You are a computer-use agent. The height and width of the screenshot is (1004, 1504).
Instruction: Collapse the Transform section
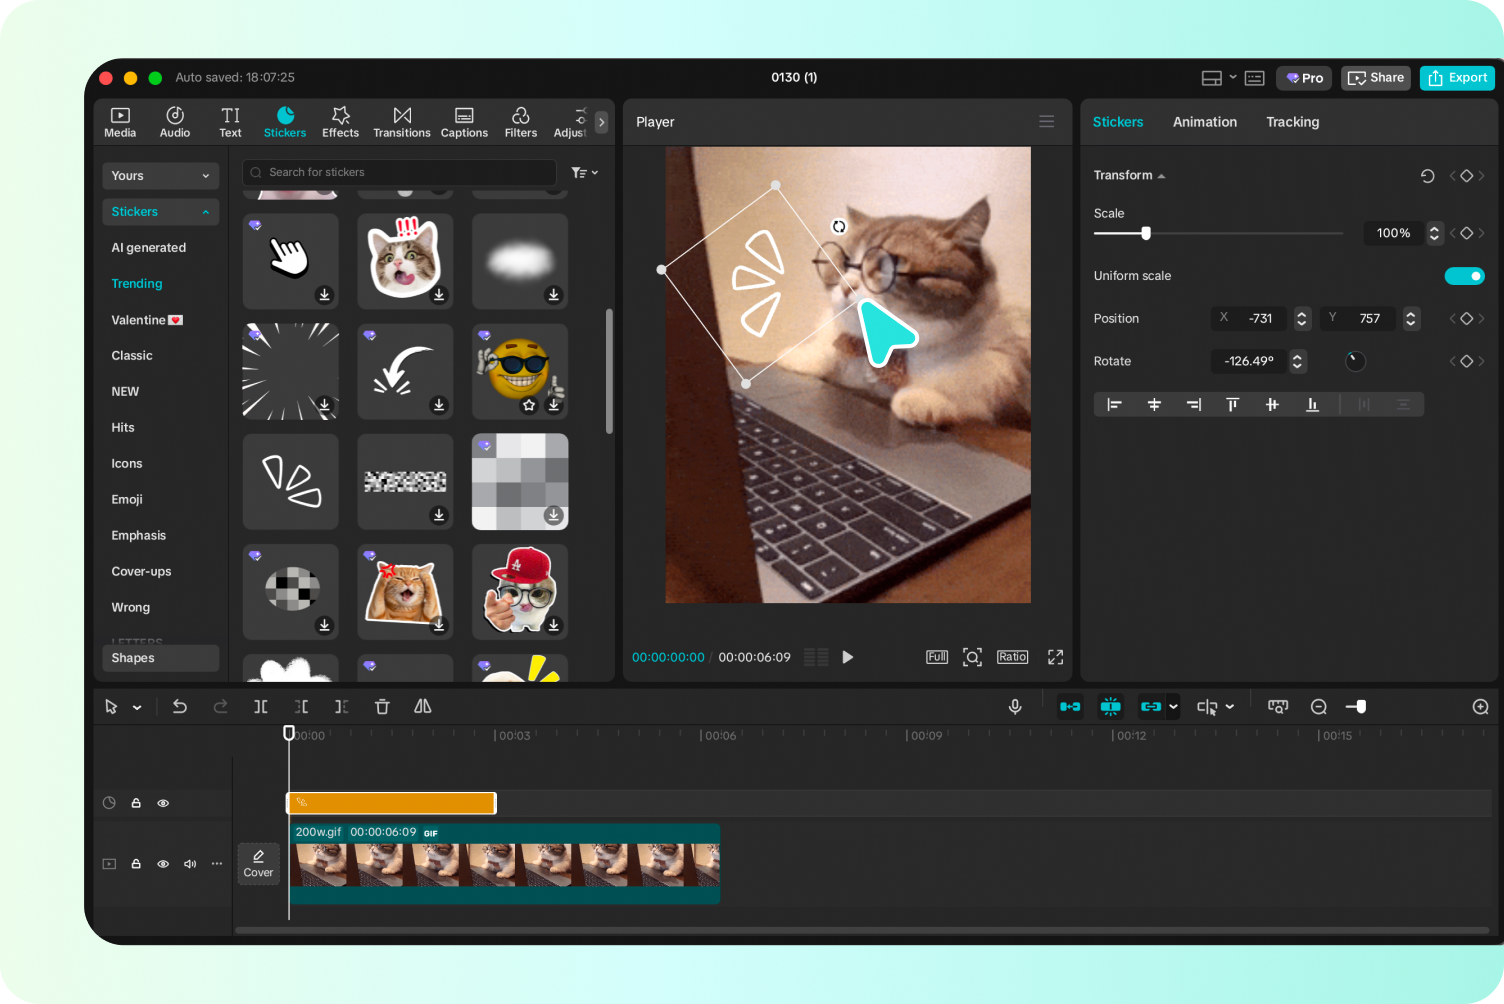[x=1161, y=175]
